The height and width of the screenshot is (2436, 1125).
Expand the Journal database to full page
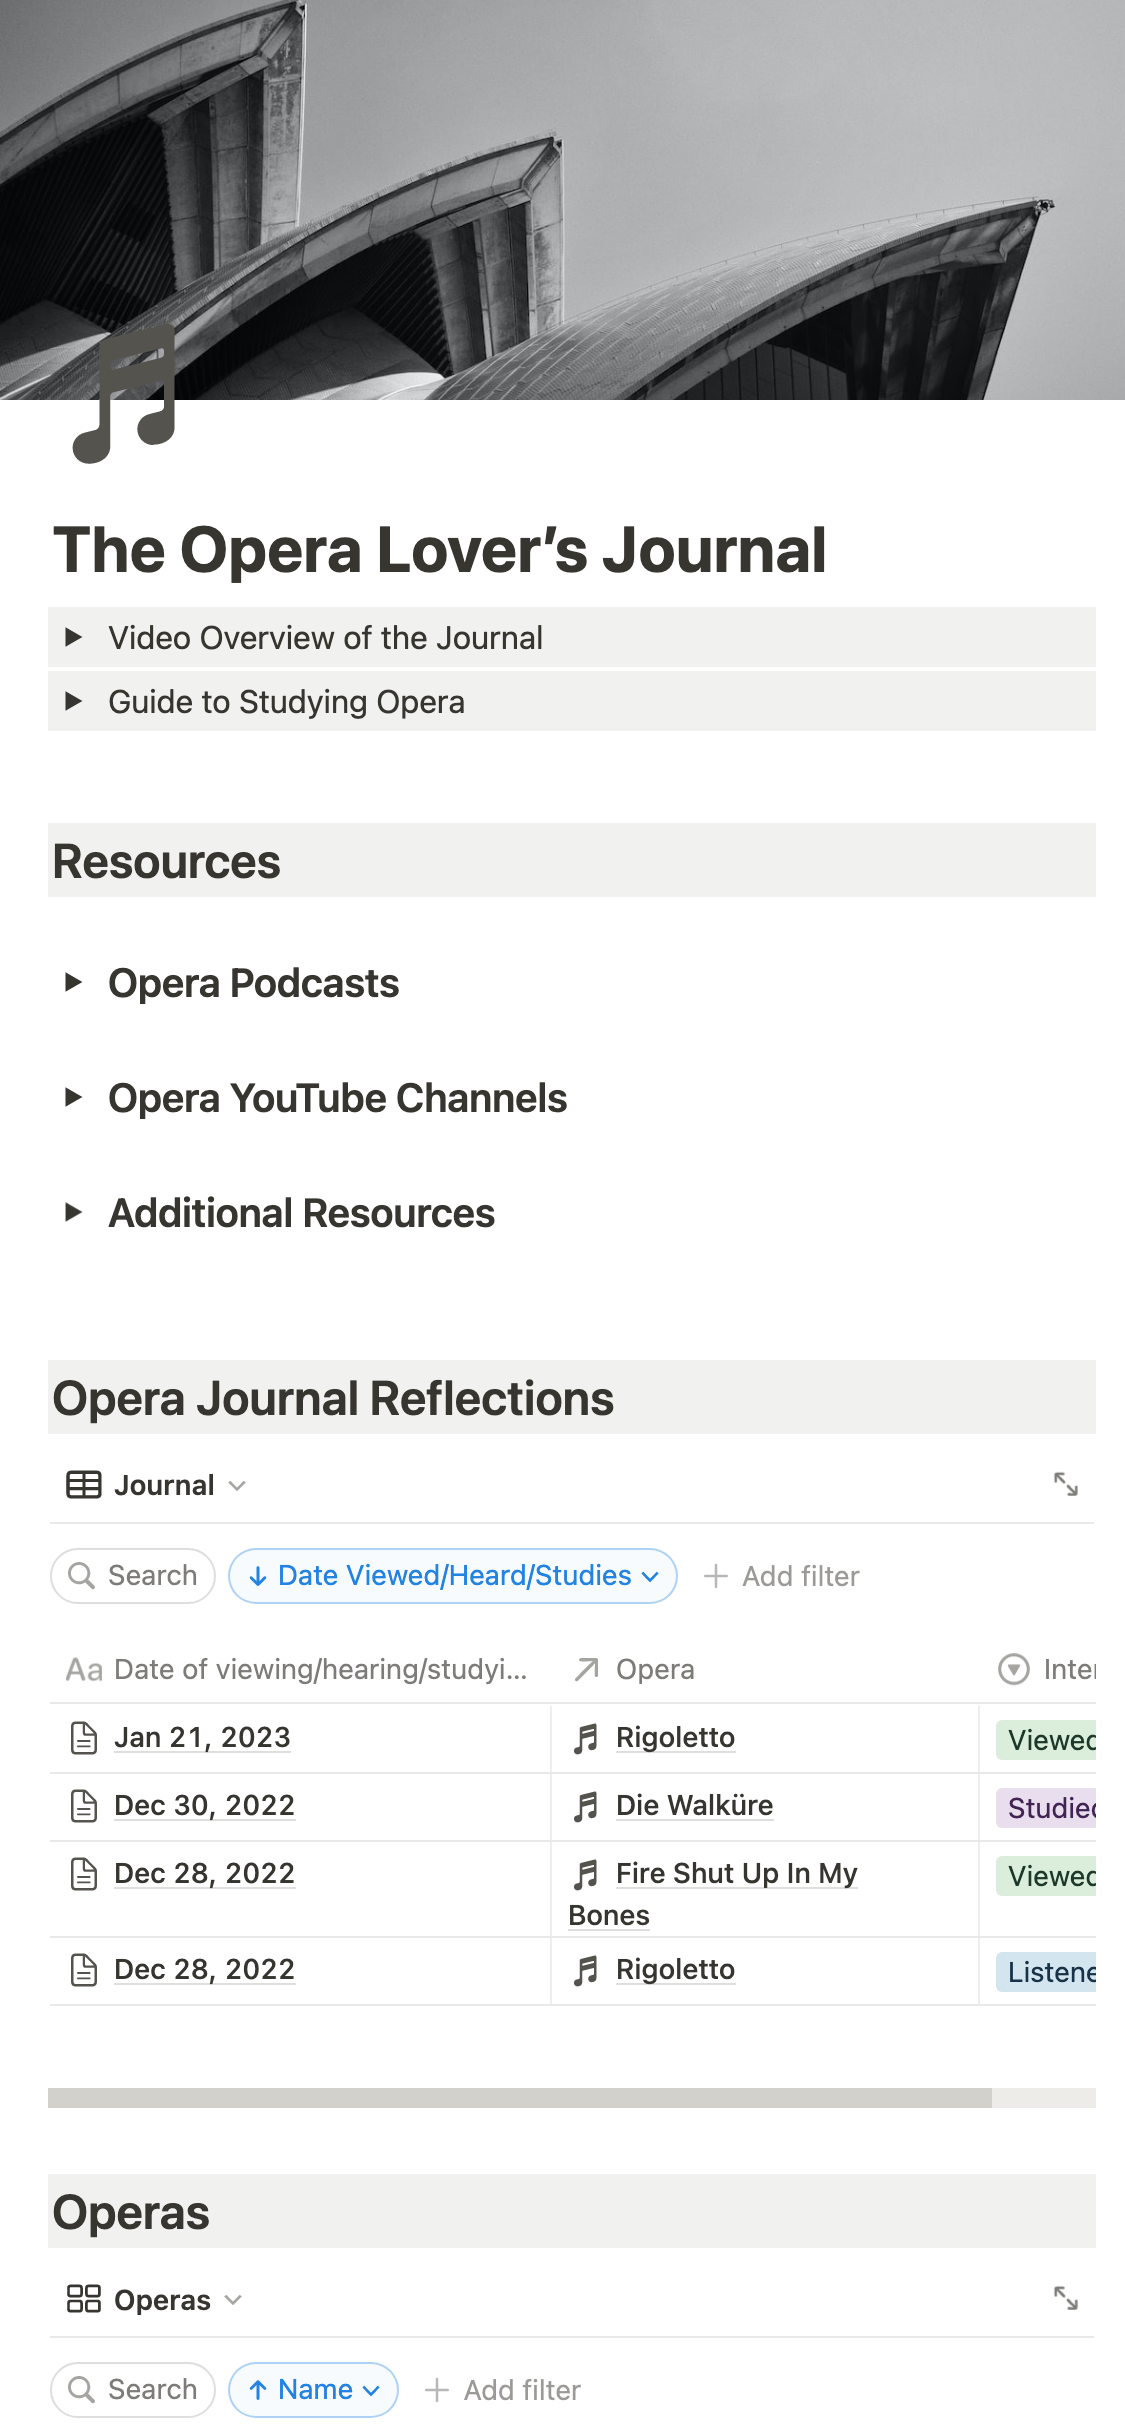(1065, 1484)
